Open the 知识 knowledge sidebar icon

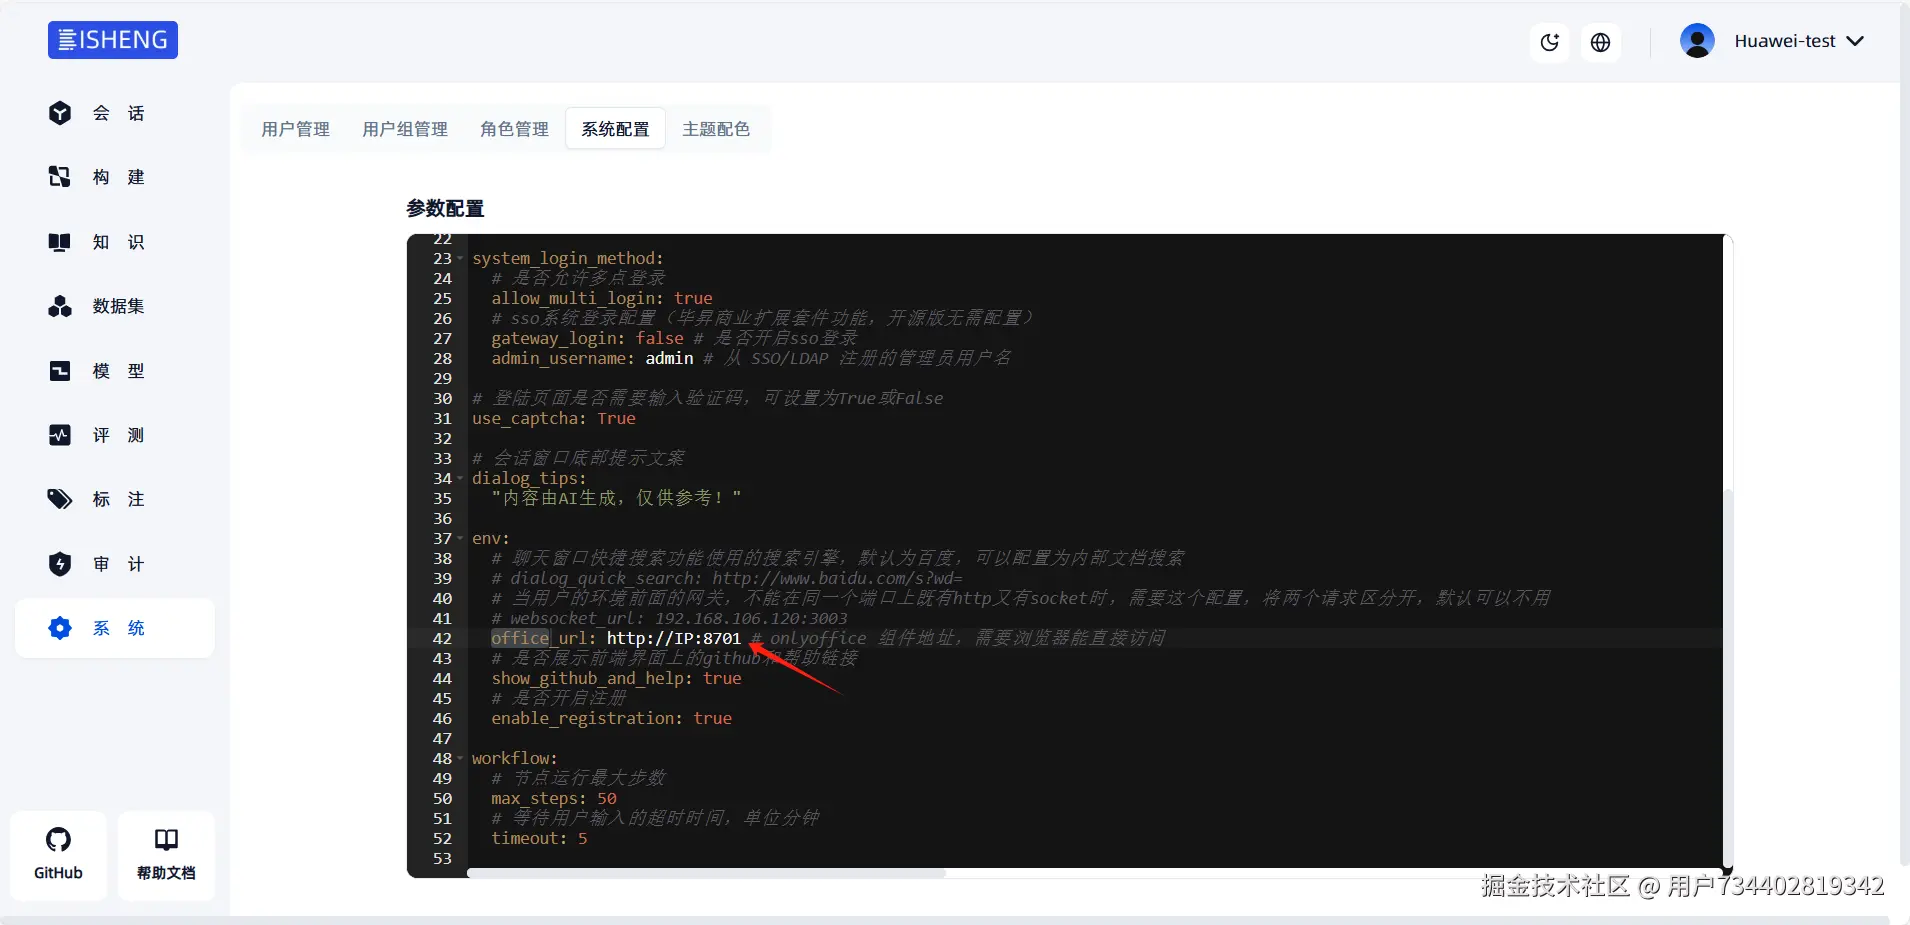tap(60, 242)
